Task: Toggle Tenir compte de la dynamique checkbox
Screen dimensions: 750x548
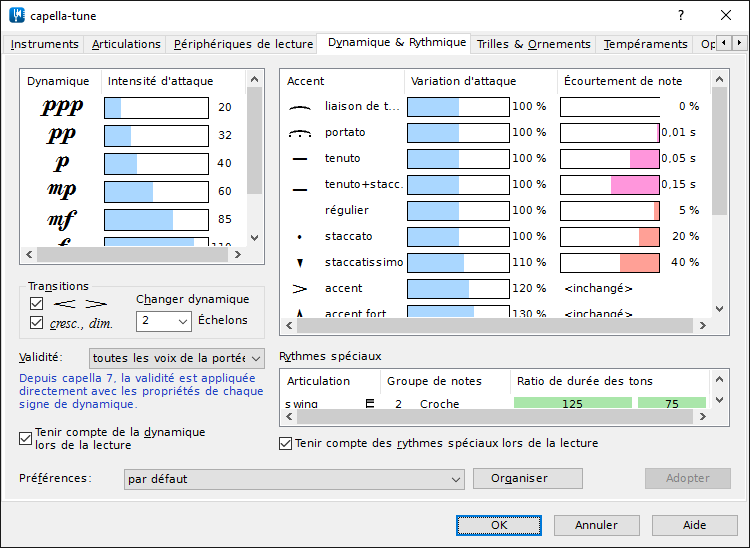Action: point(25,438)
